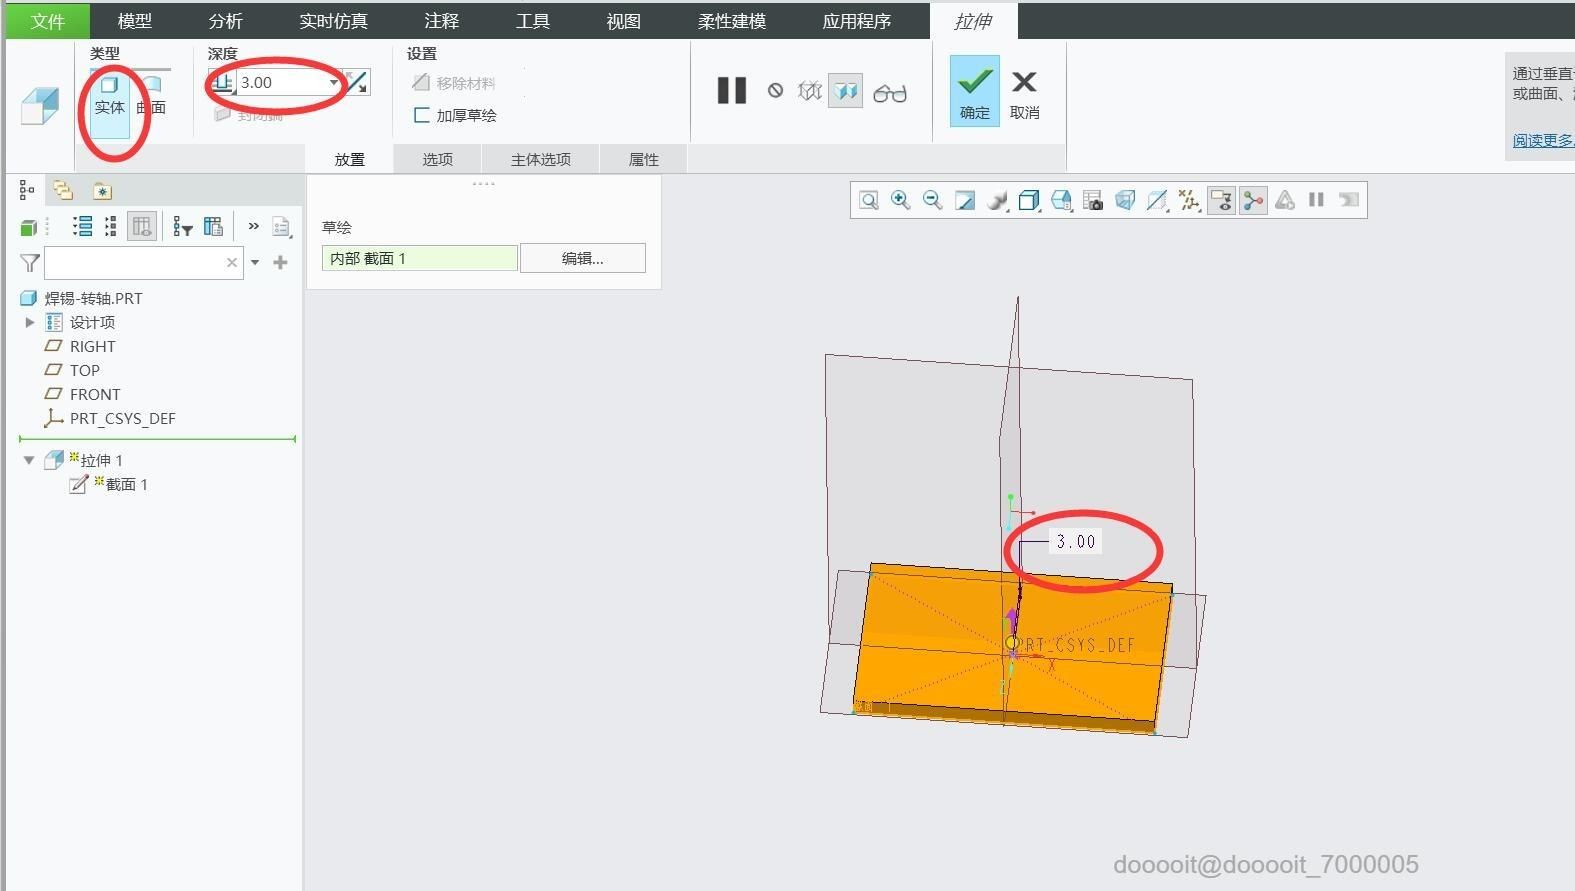The width and height of the screenshot is (1575, 891).
Task: Select the 实体 solid type icon
Action: 109,96
